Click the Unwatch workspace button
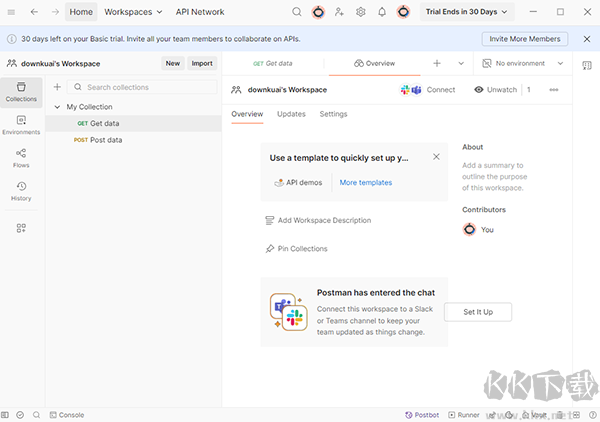This screenshot has width=600, height=422. 495,89
